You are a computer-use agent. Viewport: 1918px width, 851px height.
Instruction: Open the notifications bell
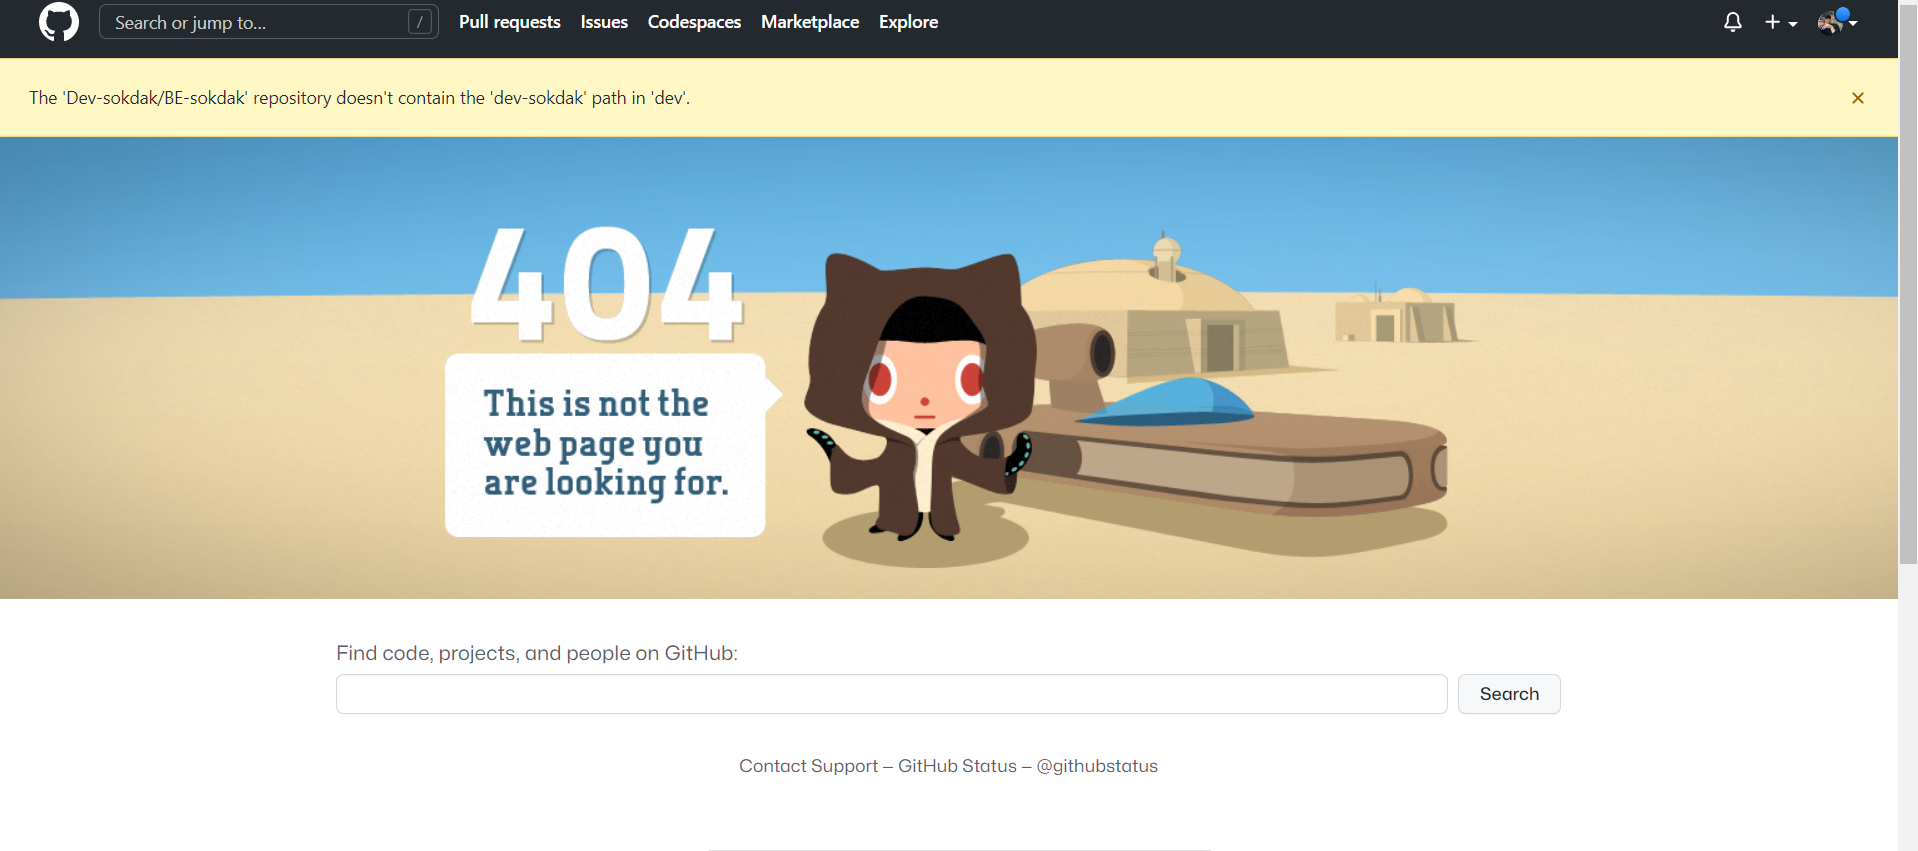[1732, 22]
